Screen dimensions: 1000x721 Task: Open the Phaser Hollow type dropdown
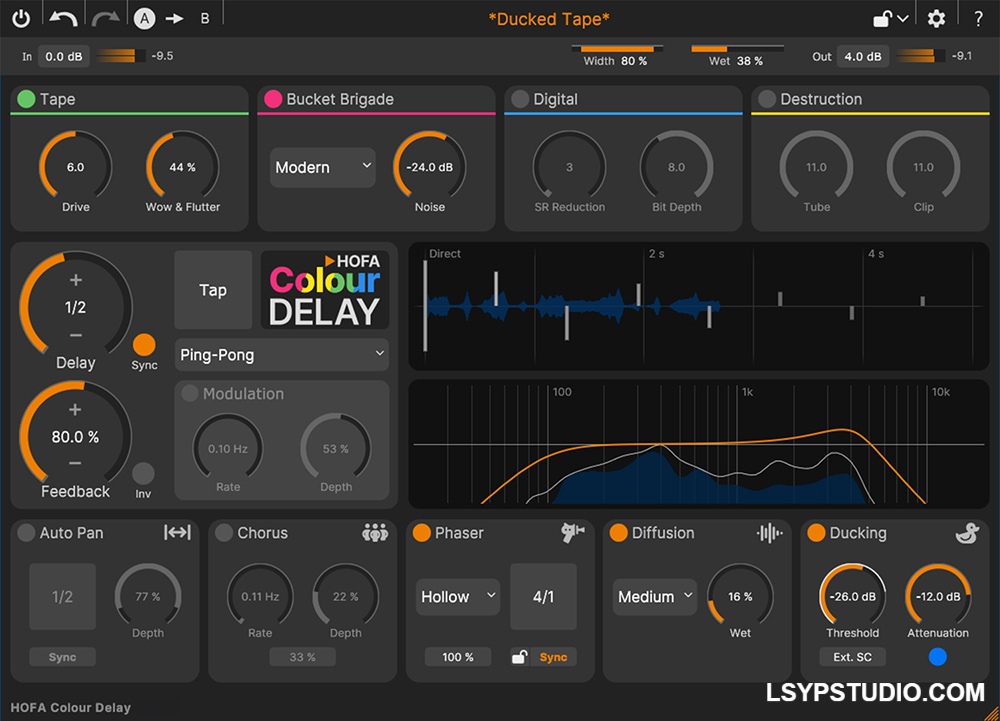click(x=458, y=597)
